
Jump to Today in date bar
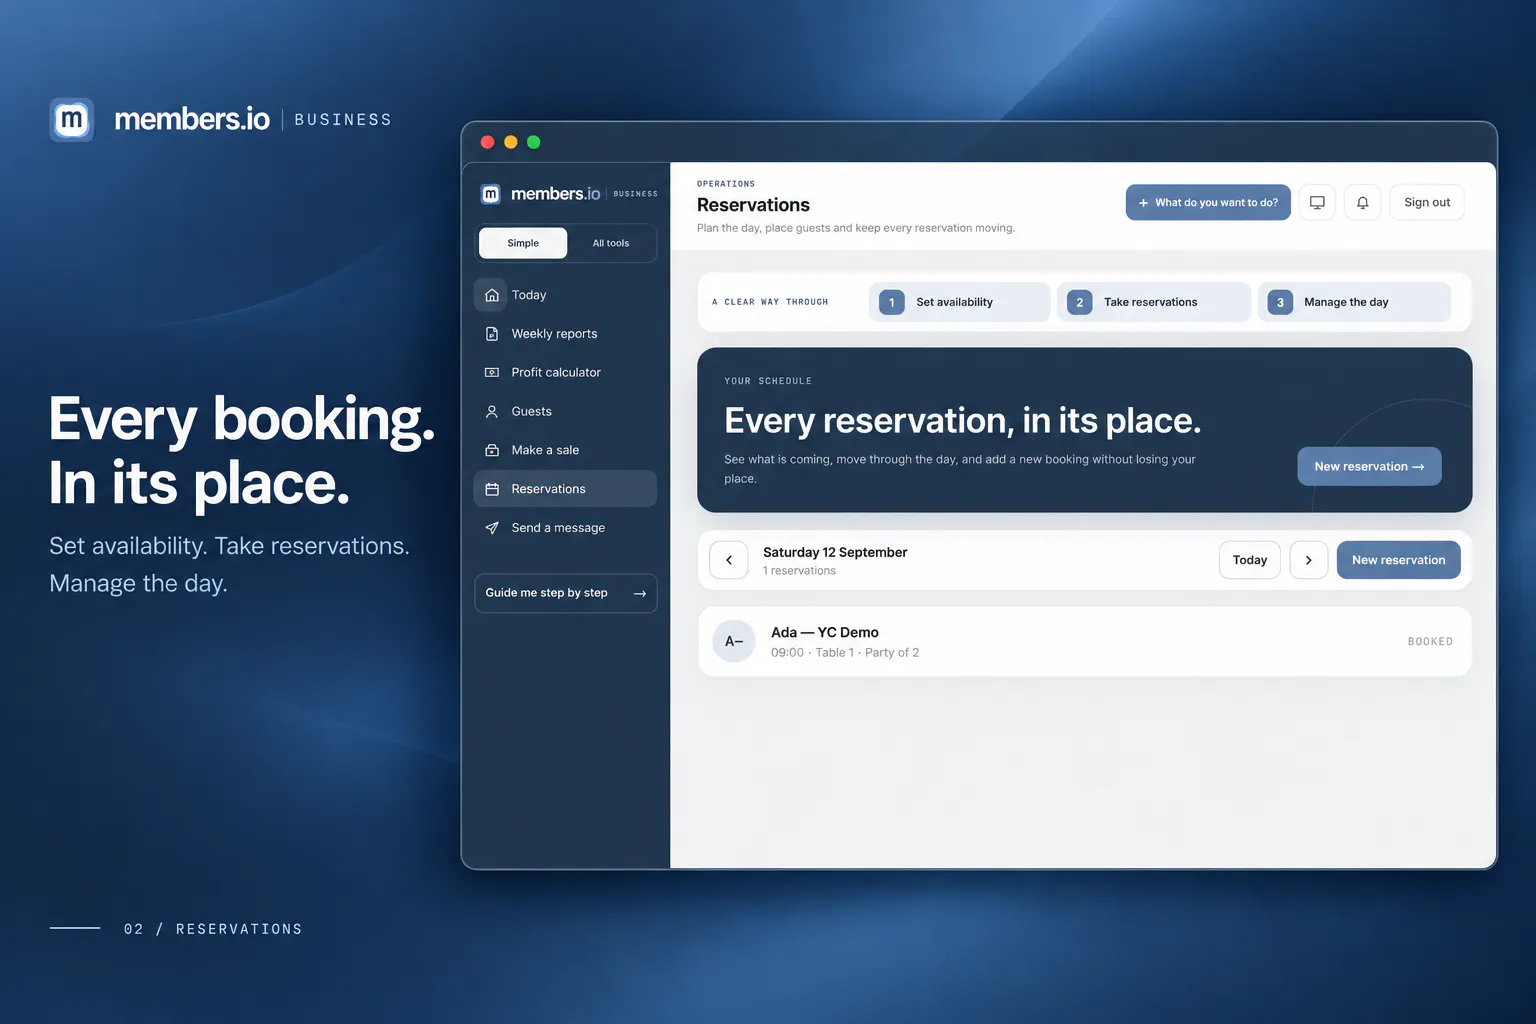click(1249, 560)
